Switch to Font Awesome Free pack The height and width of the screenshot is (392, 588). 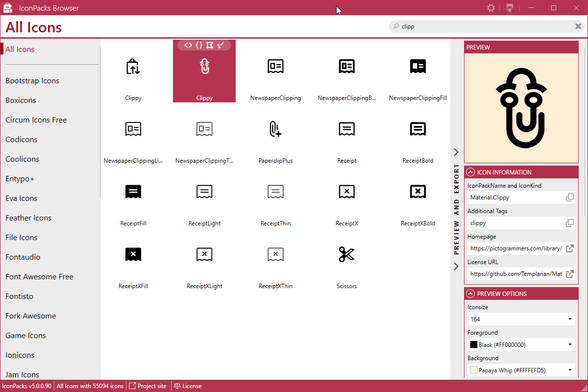39,277
